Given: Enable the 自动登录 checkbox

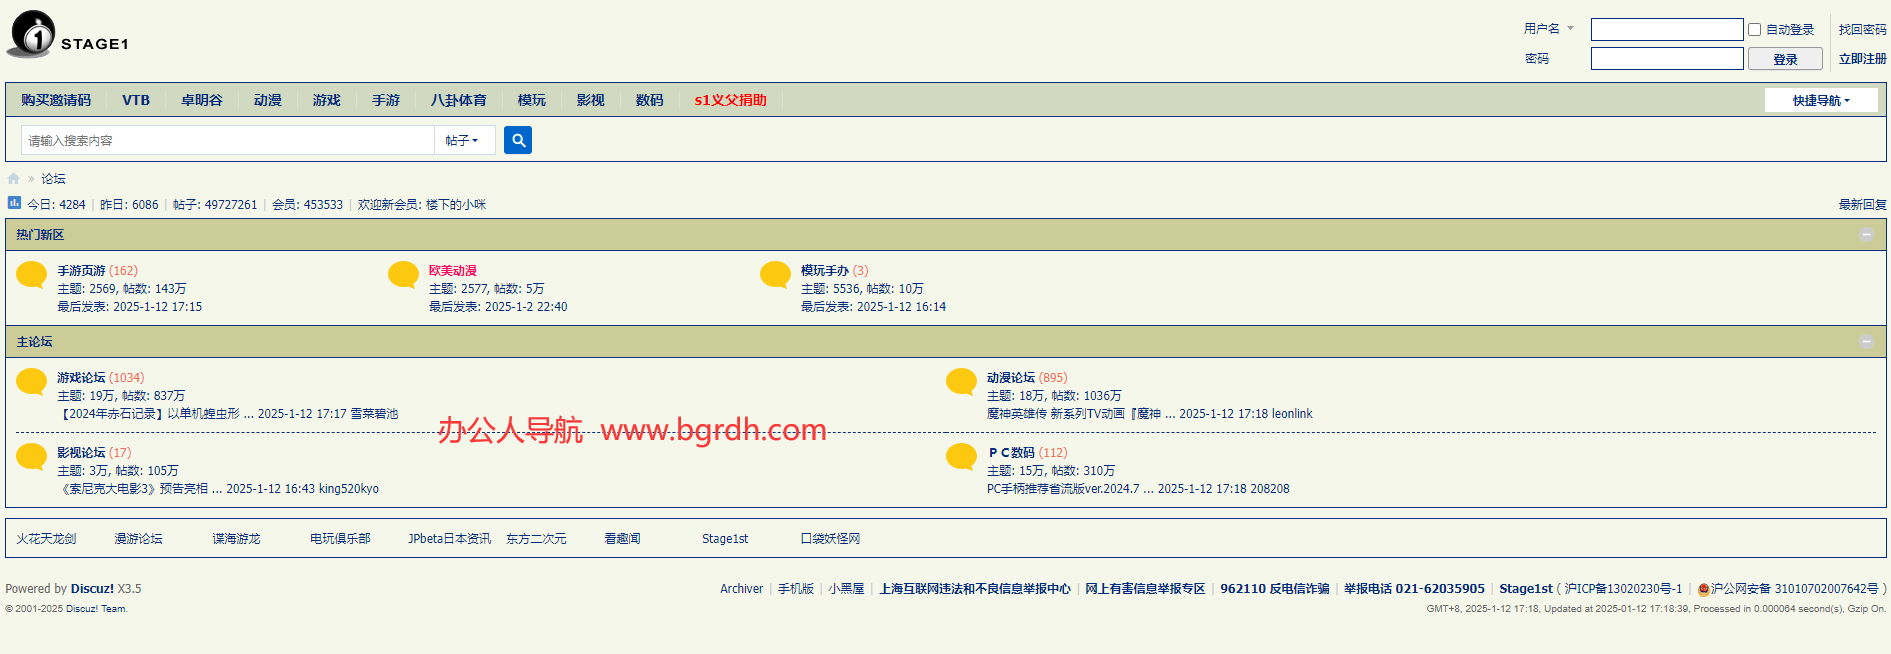Looking at the screenshot, I should 1754,30.
